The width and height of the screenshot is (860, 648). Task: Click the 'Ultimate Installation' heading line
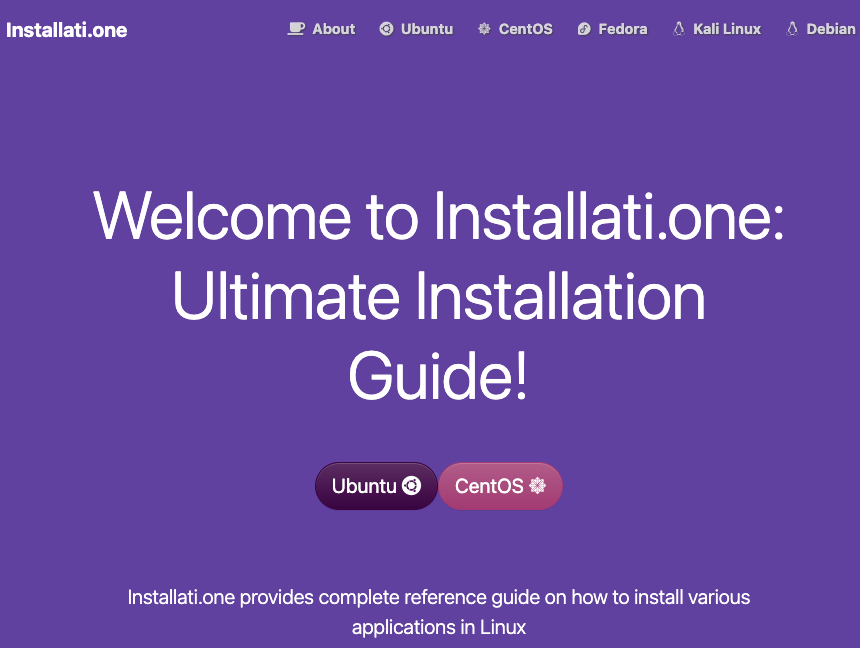pos(439,296)
